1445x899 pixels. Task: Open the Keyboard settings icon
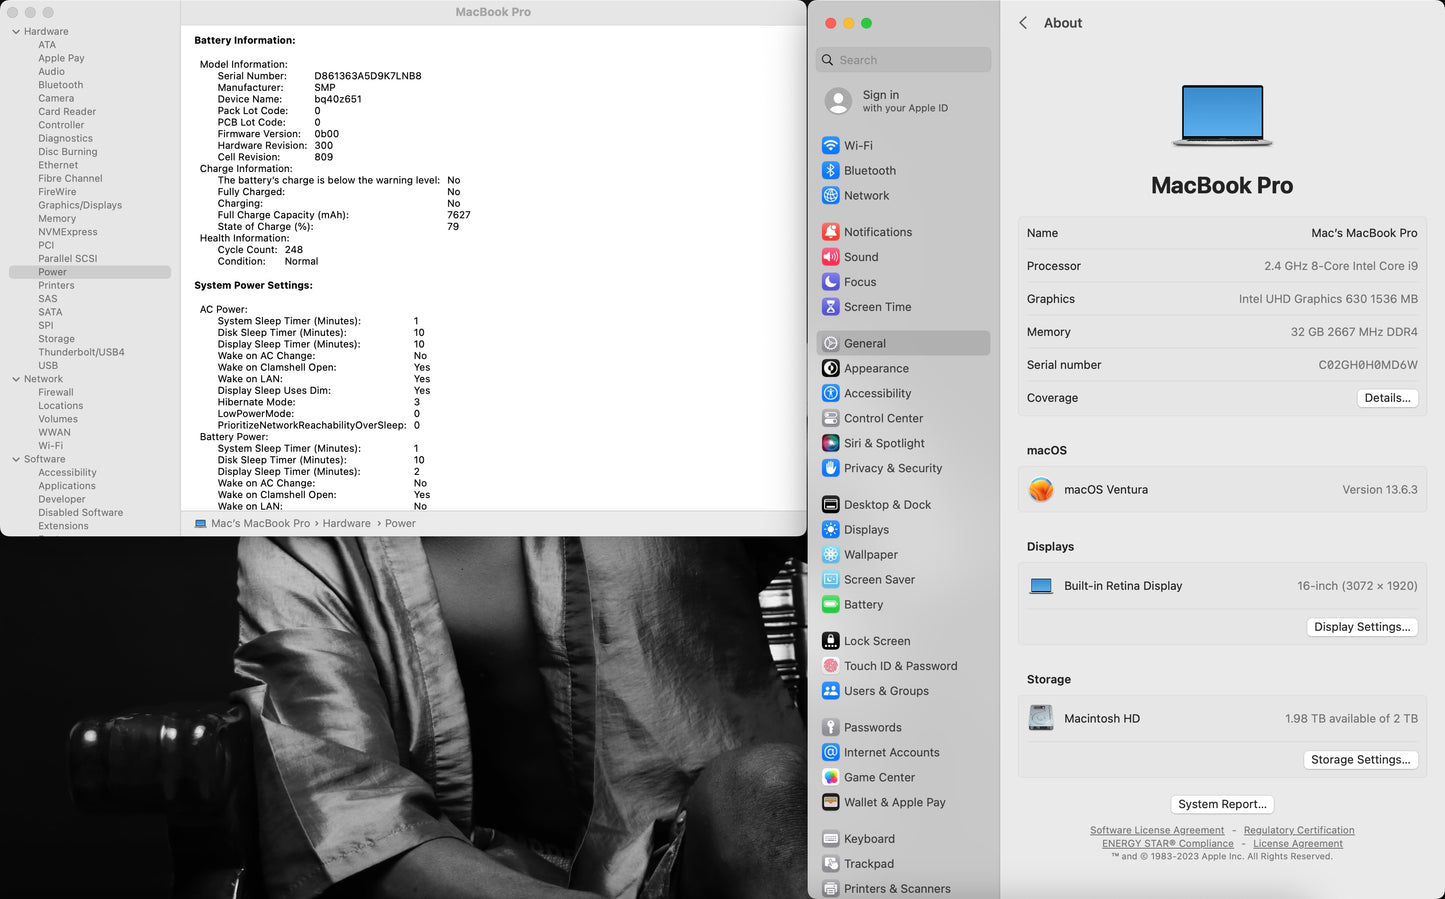pos(830,838)
